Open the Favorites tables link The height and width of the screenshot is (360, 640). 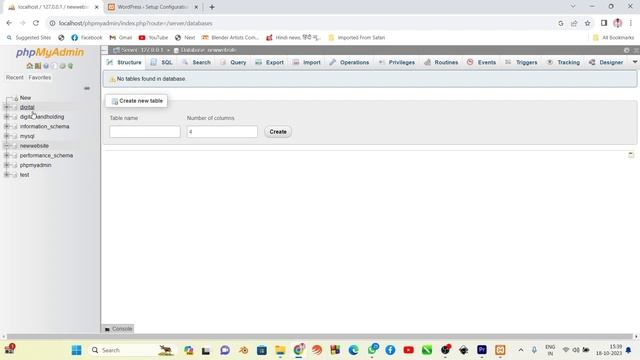point(40,78)
